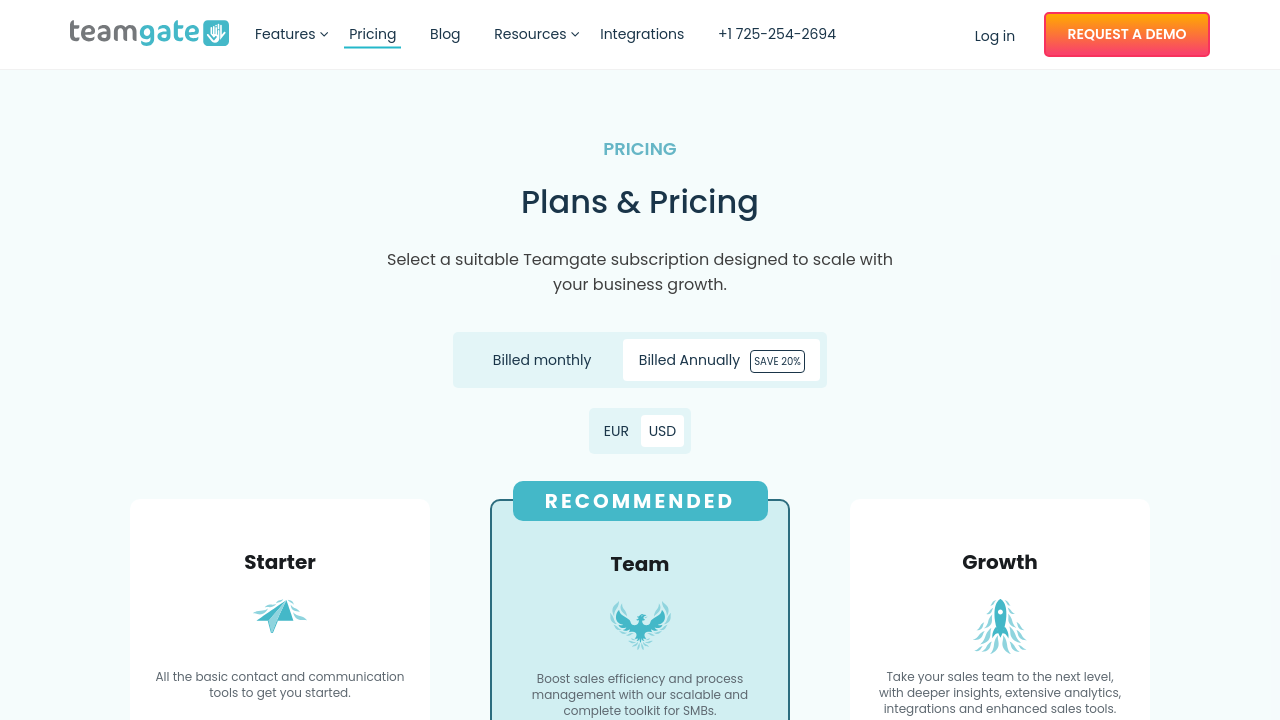
Task: Select USD currency
Action: coord(662,431)
